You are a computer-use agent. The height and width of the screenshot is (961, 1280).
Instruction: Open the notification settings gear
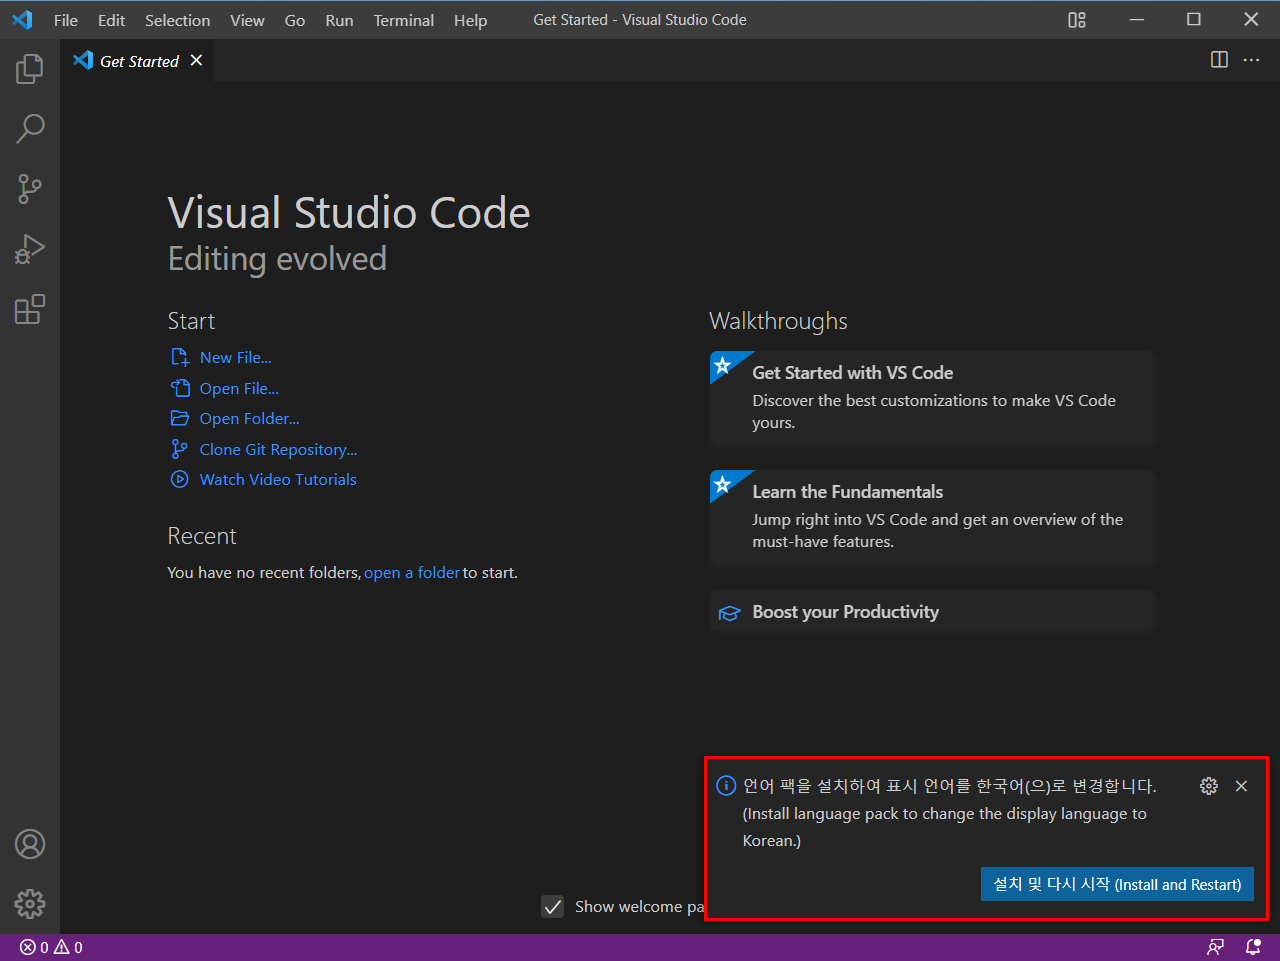pyautogui.click(x=1209, y=786)
